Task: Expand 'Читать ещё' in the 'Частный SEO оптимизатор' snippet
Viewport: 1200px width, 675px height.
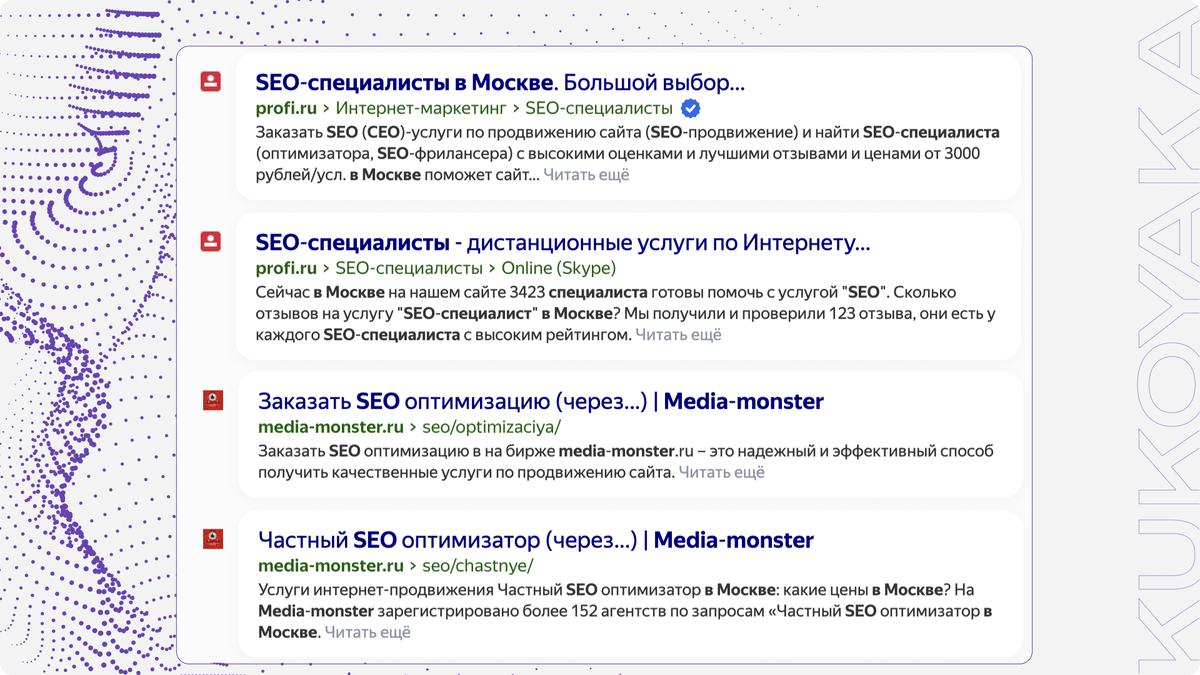Action: pyautogui.click(x=367, y=632)
